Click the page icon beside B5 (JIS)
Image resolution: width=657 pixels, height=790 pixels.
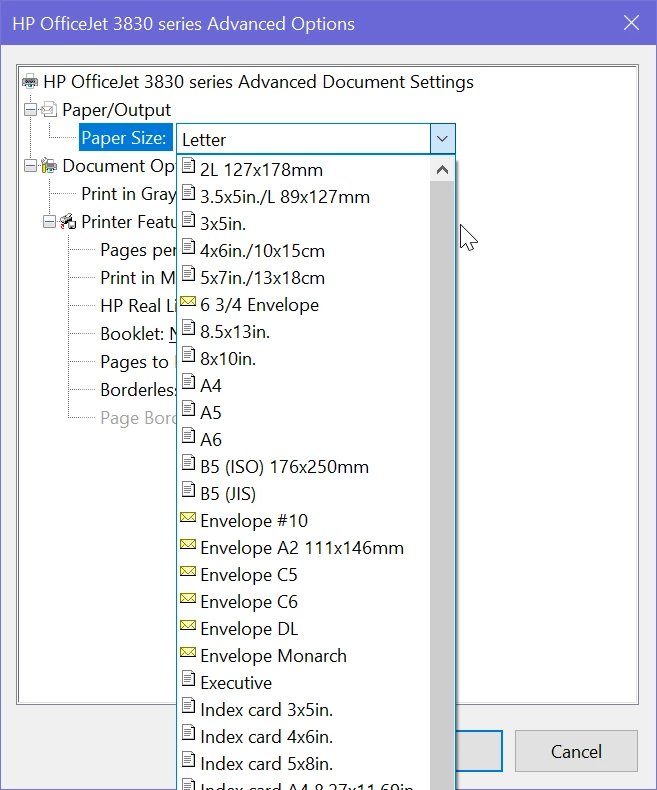point(188,489)
